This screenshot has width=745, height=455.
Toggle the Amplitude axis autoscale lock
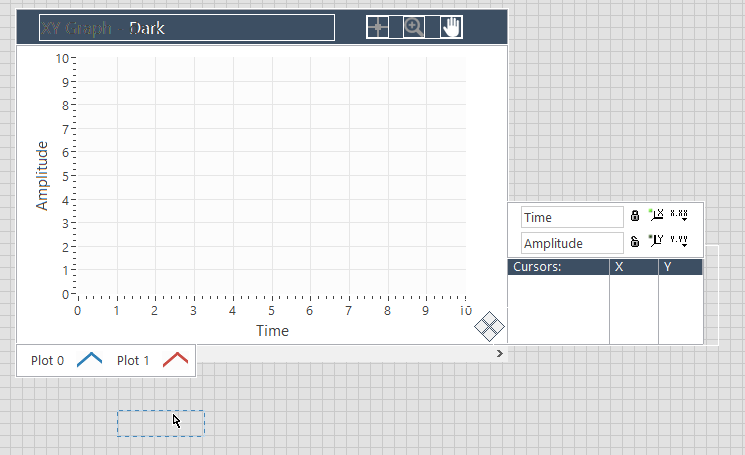pyautogui.click(x=635, y=241)
